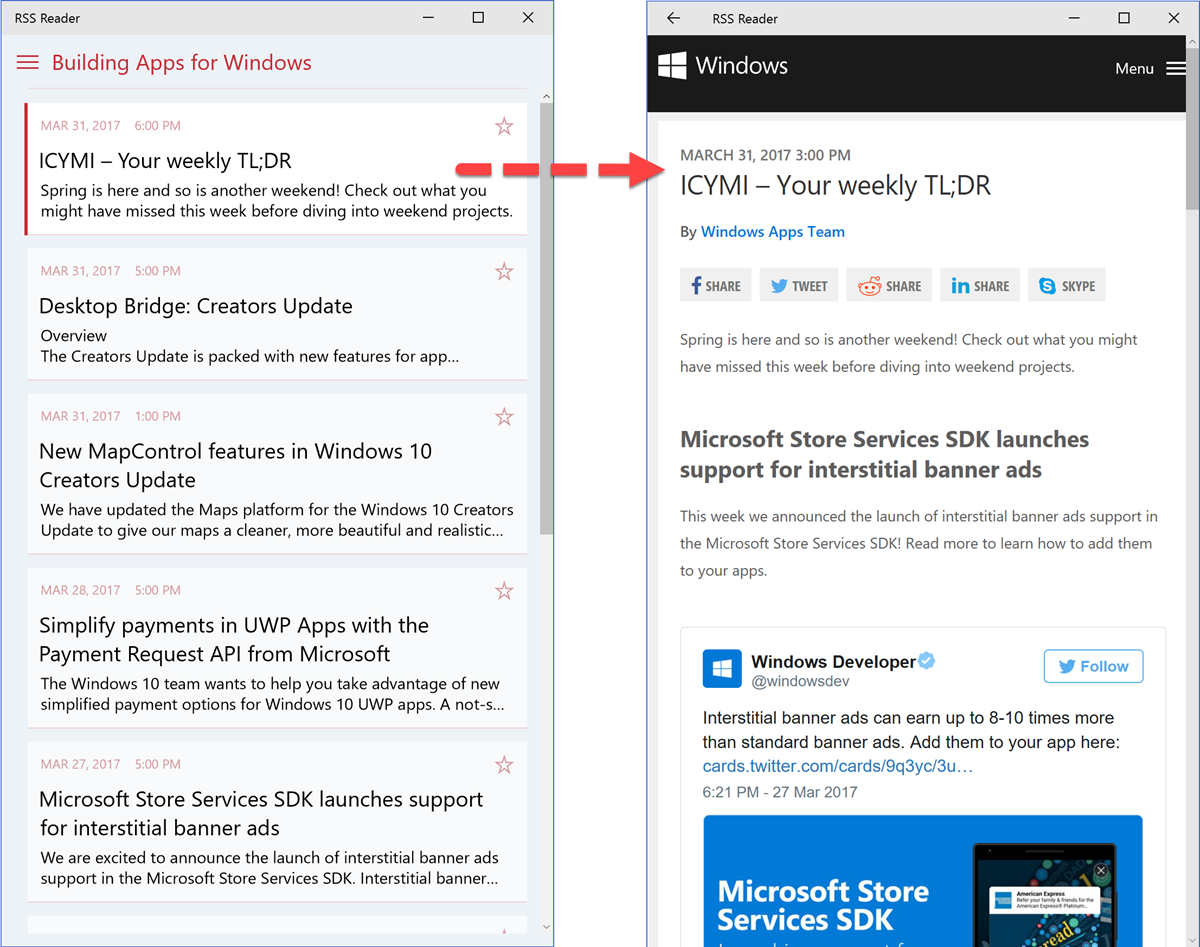
Task: Open the Microsoft Store Services SDK tweet image
Action: point(922,880)
